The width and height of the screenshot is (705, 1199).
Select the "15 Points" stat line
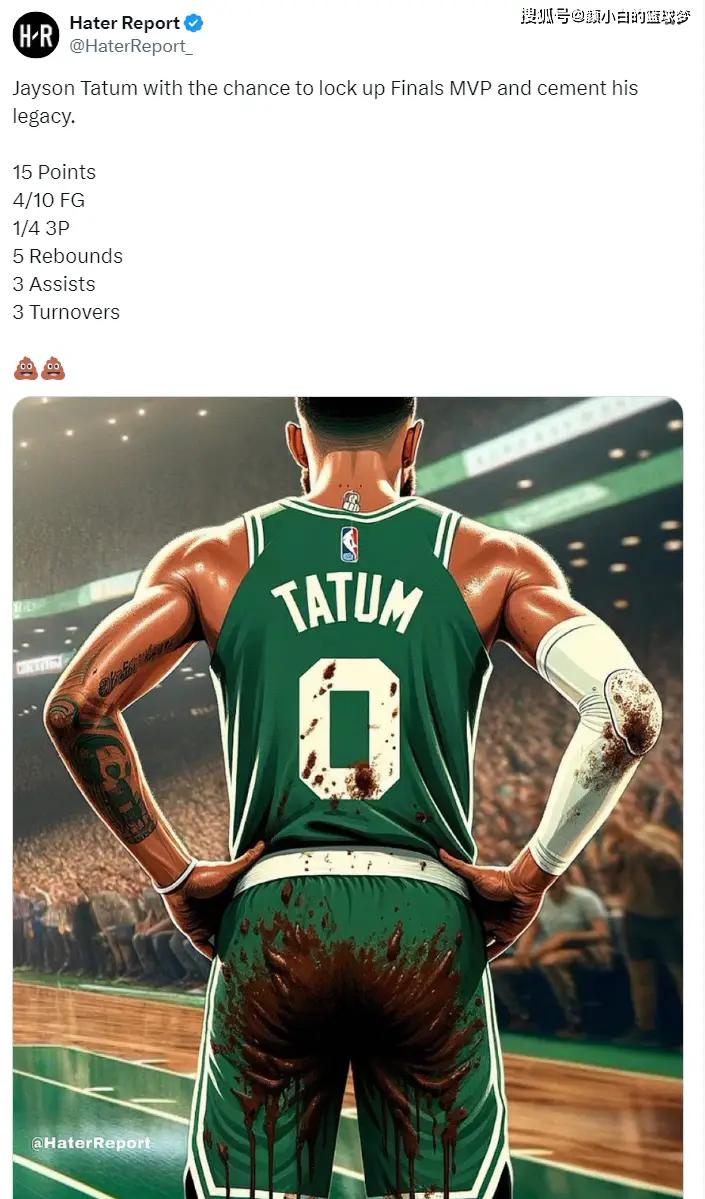pos(54,172)
